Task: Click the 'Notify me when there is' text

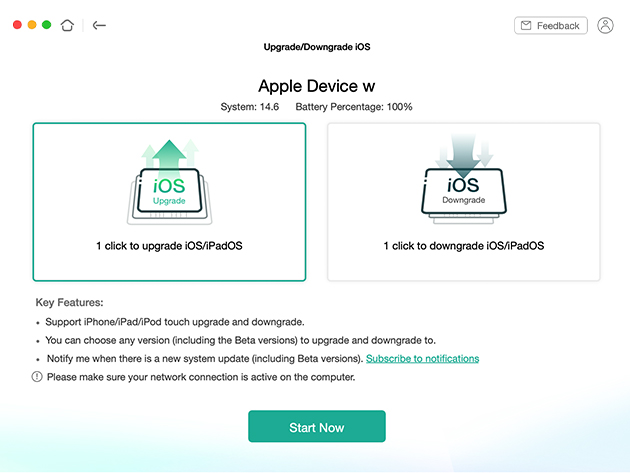Action: [x=205, y=358]
